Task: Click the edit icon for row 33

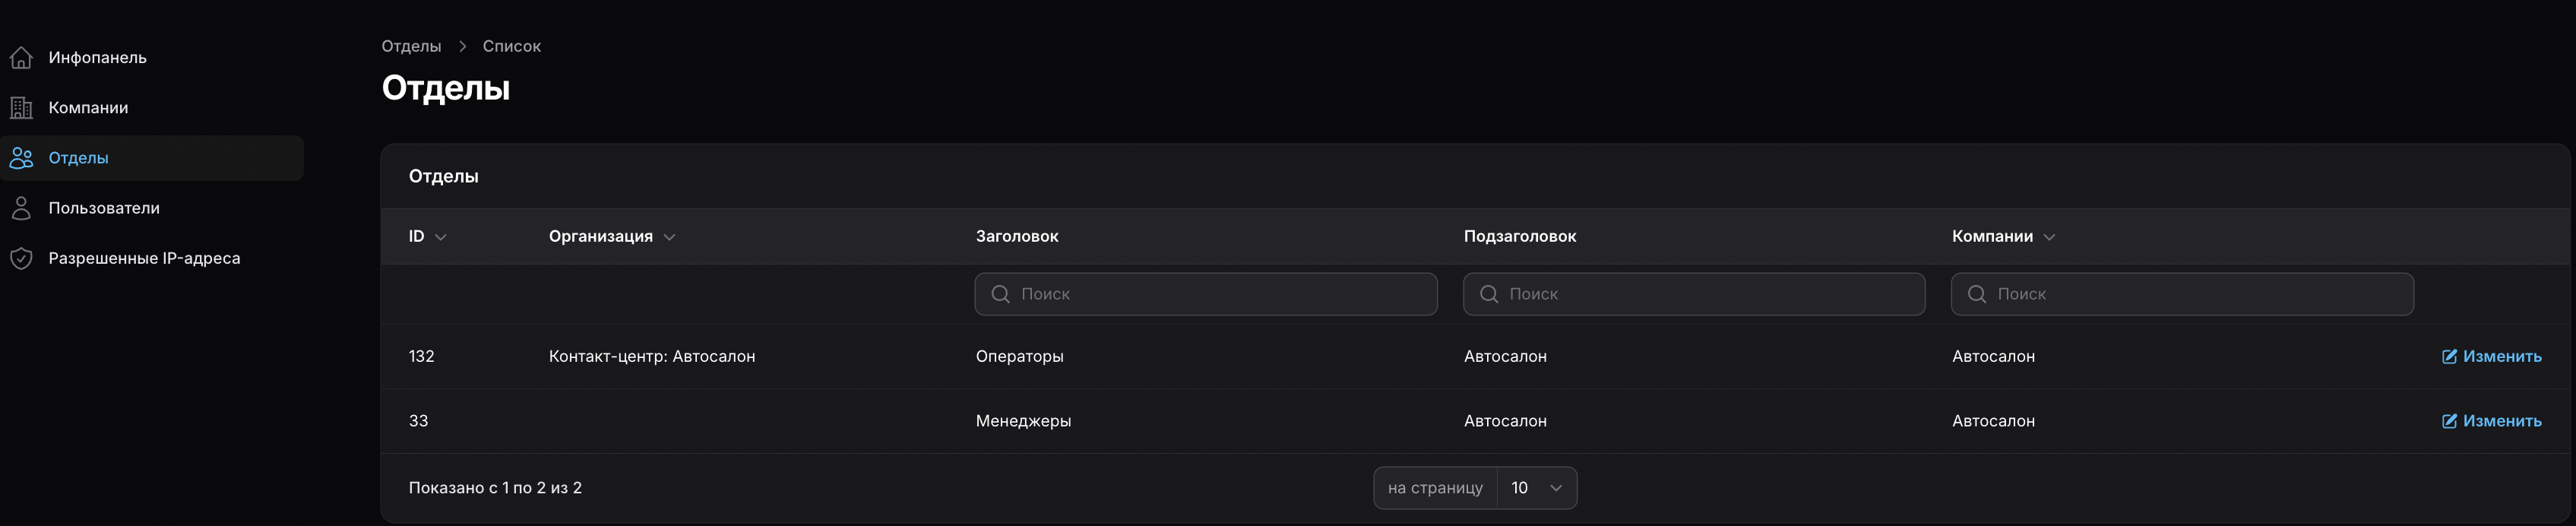Action: (x=2449, y=421)
